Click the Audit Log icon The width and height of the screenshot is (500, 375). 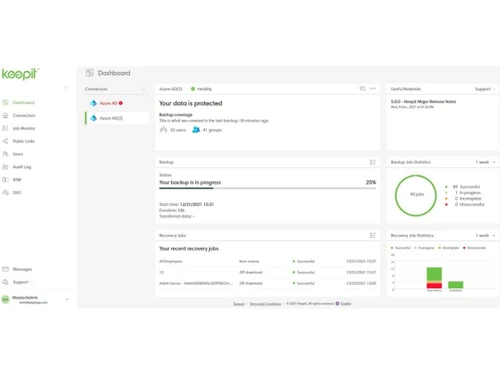pos(5,167)
